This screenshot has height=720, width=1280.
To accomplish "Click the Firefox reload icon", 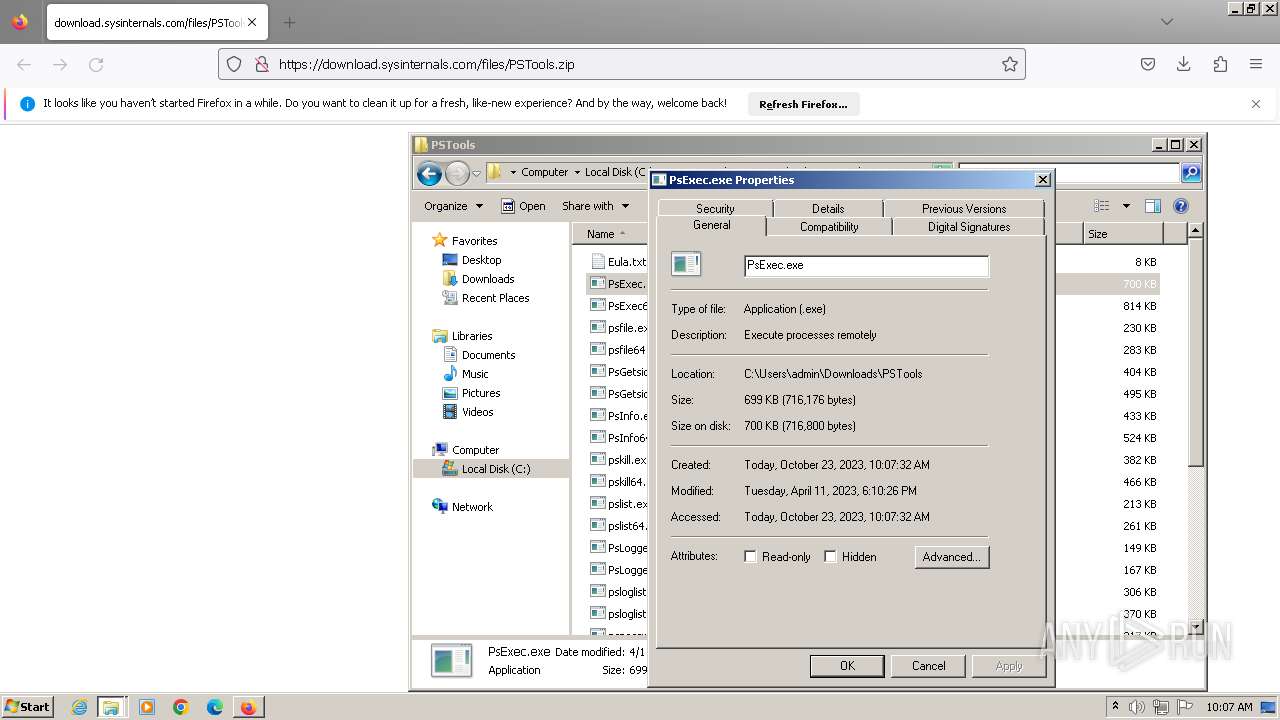I will tap(96, 64).
